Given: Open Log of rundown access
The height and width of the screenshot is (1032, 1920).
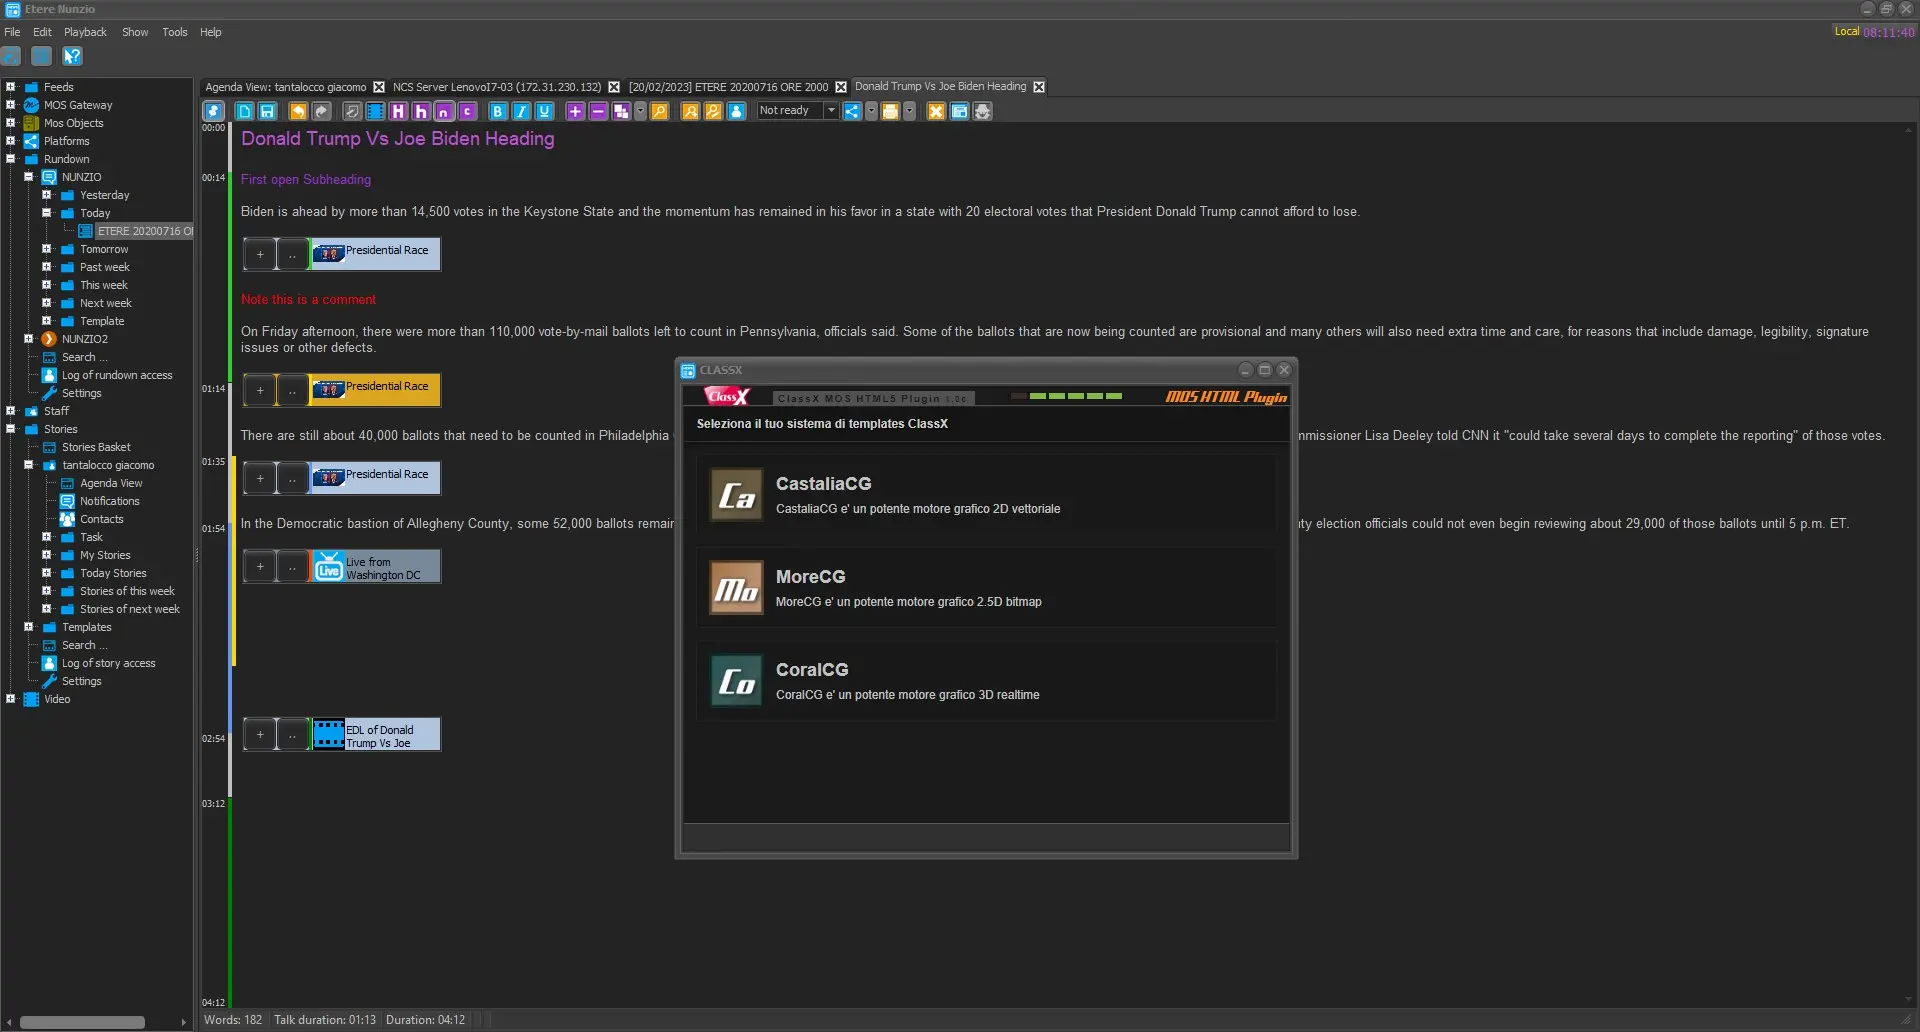Looking at the screenshot, I should 117,375.
